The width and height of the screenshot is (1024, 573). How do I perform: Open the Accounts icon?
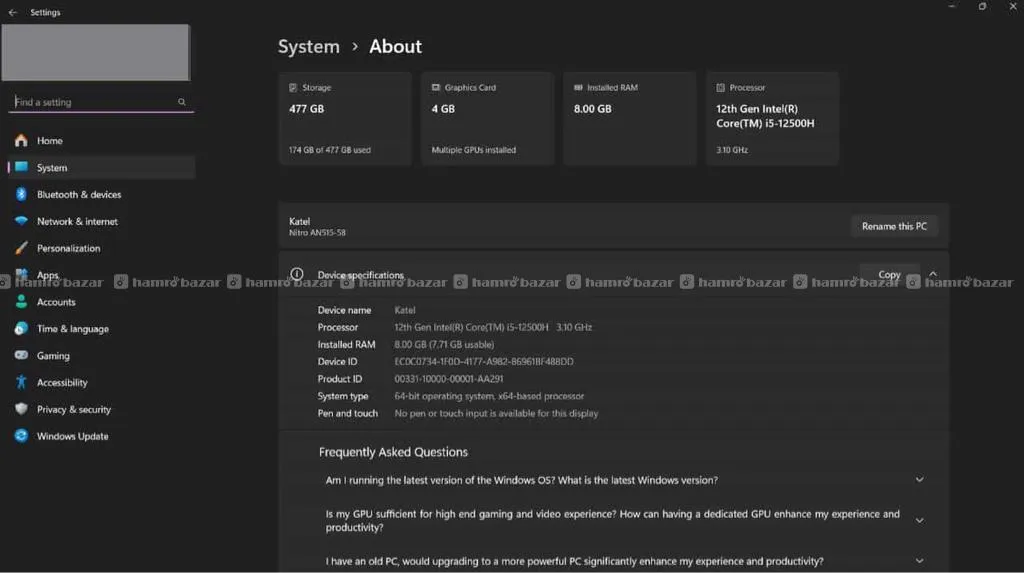click(21, 302)
